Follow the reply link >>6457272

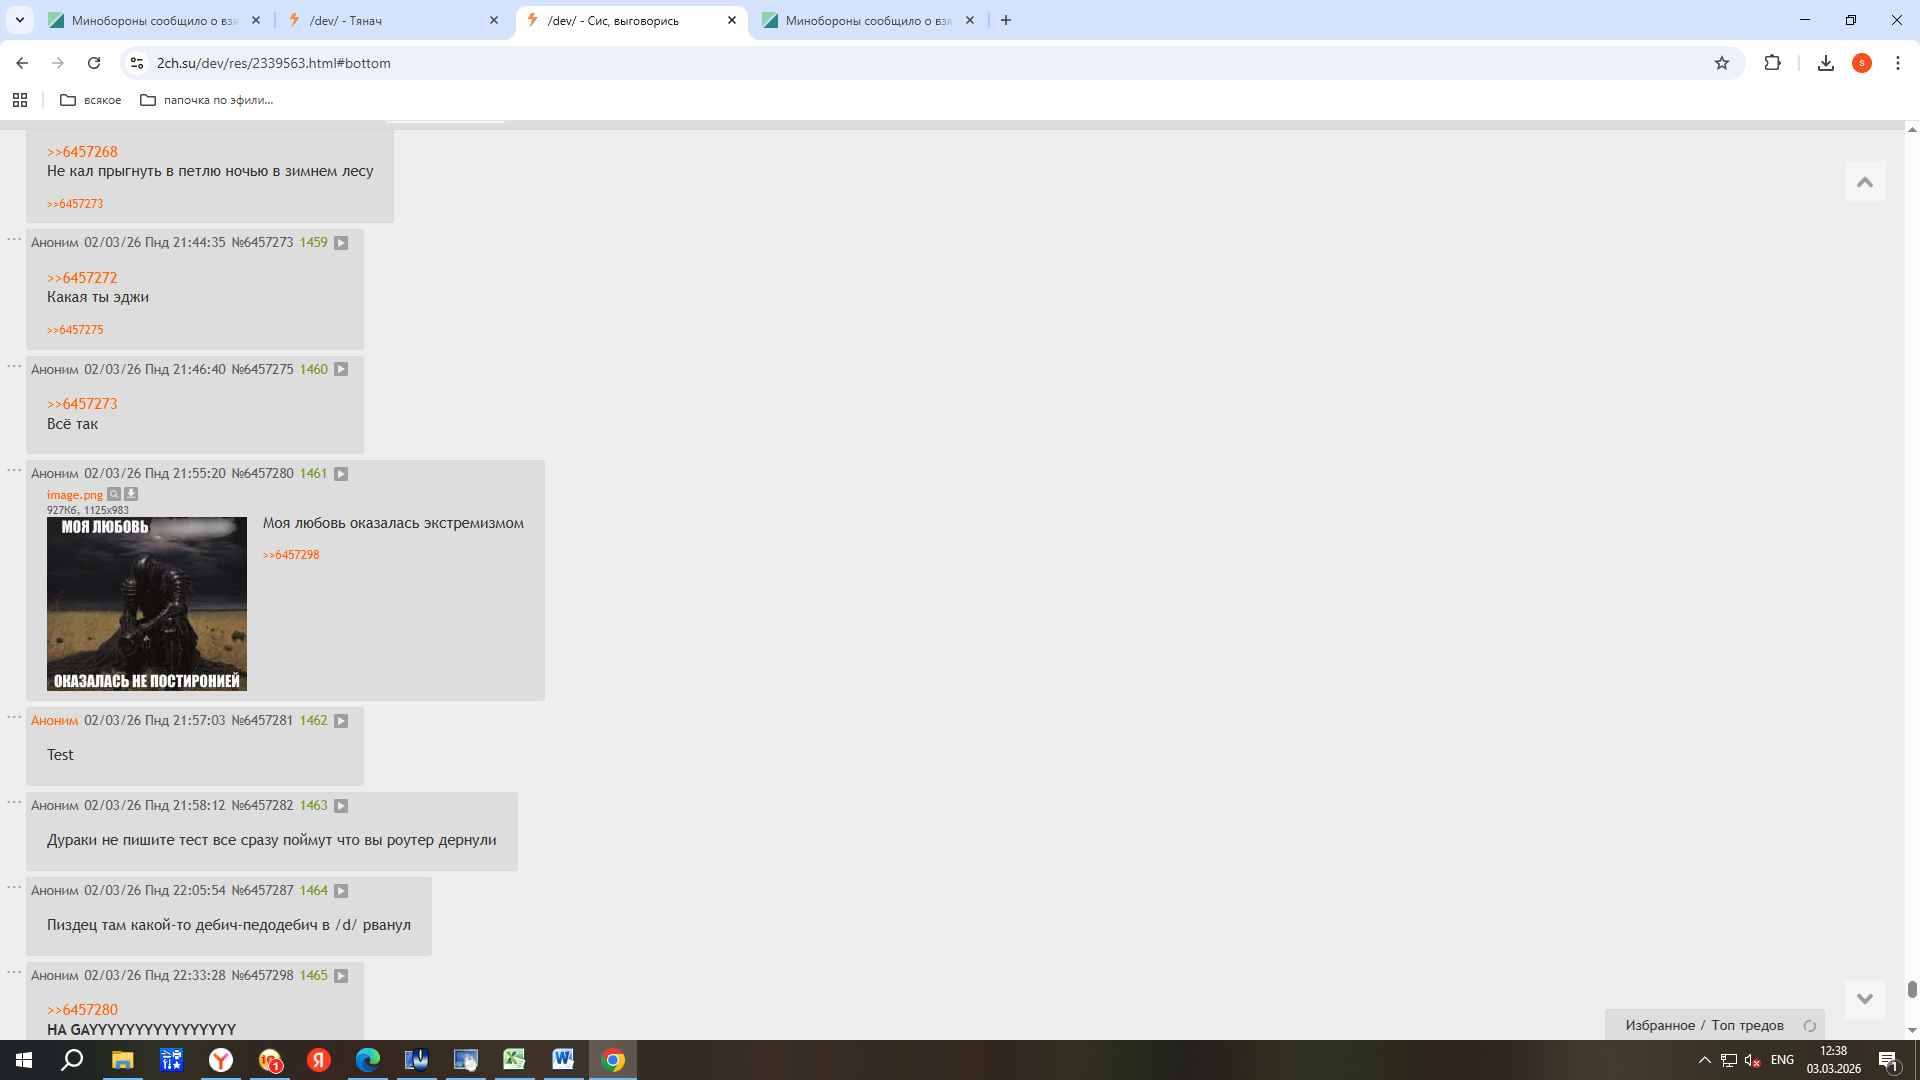click(x=82, y=278)
